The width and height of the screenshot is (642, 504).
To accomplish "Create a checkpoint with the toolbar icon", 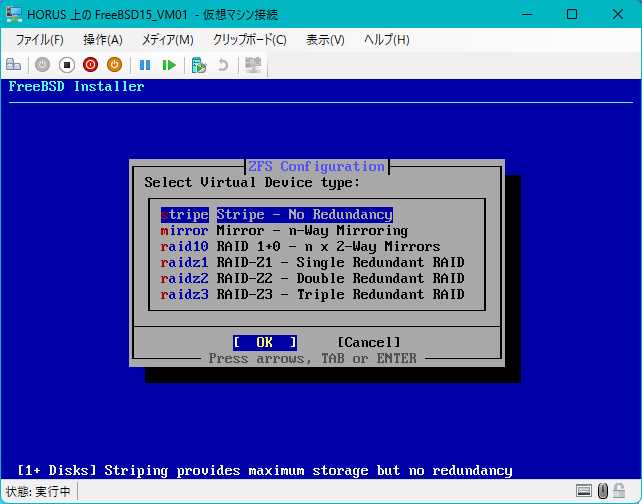I will point(199,65).
